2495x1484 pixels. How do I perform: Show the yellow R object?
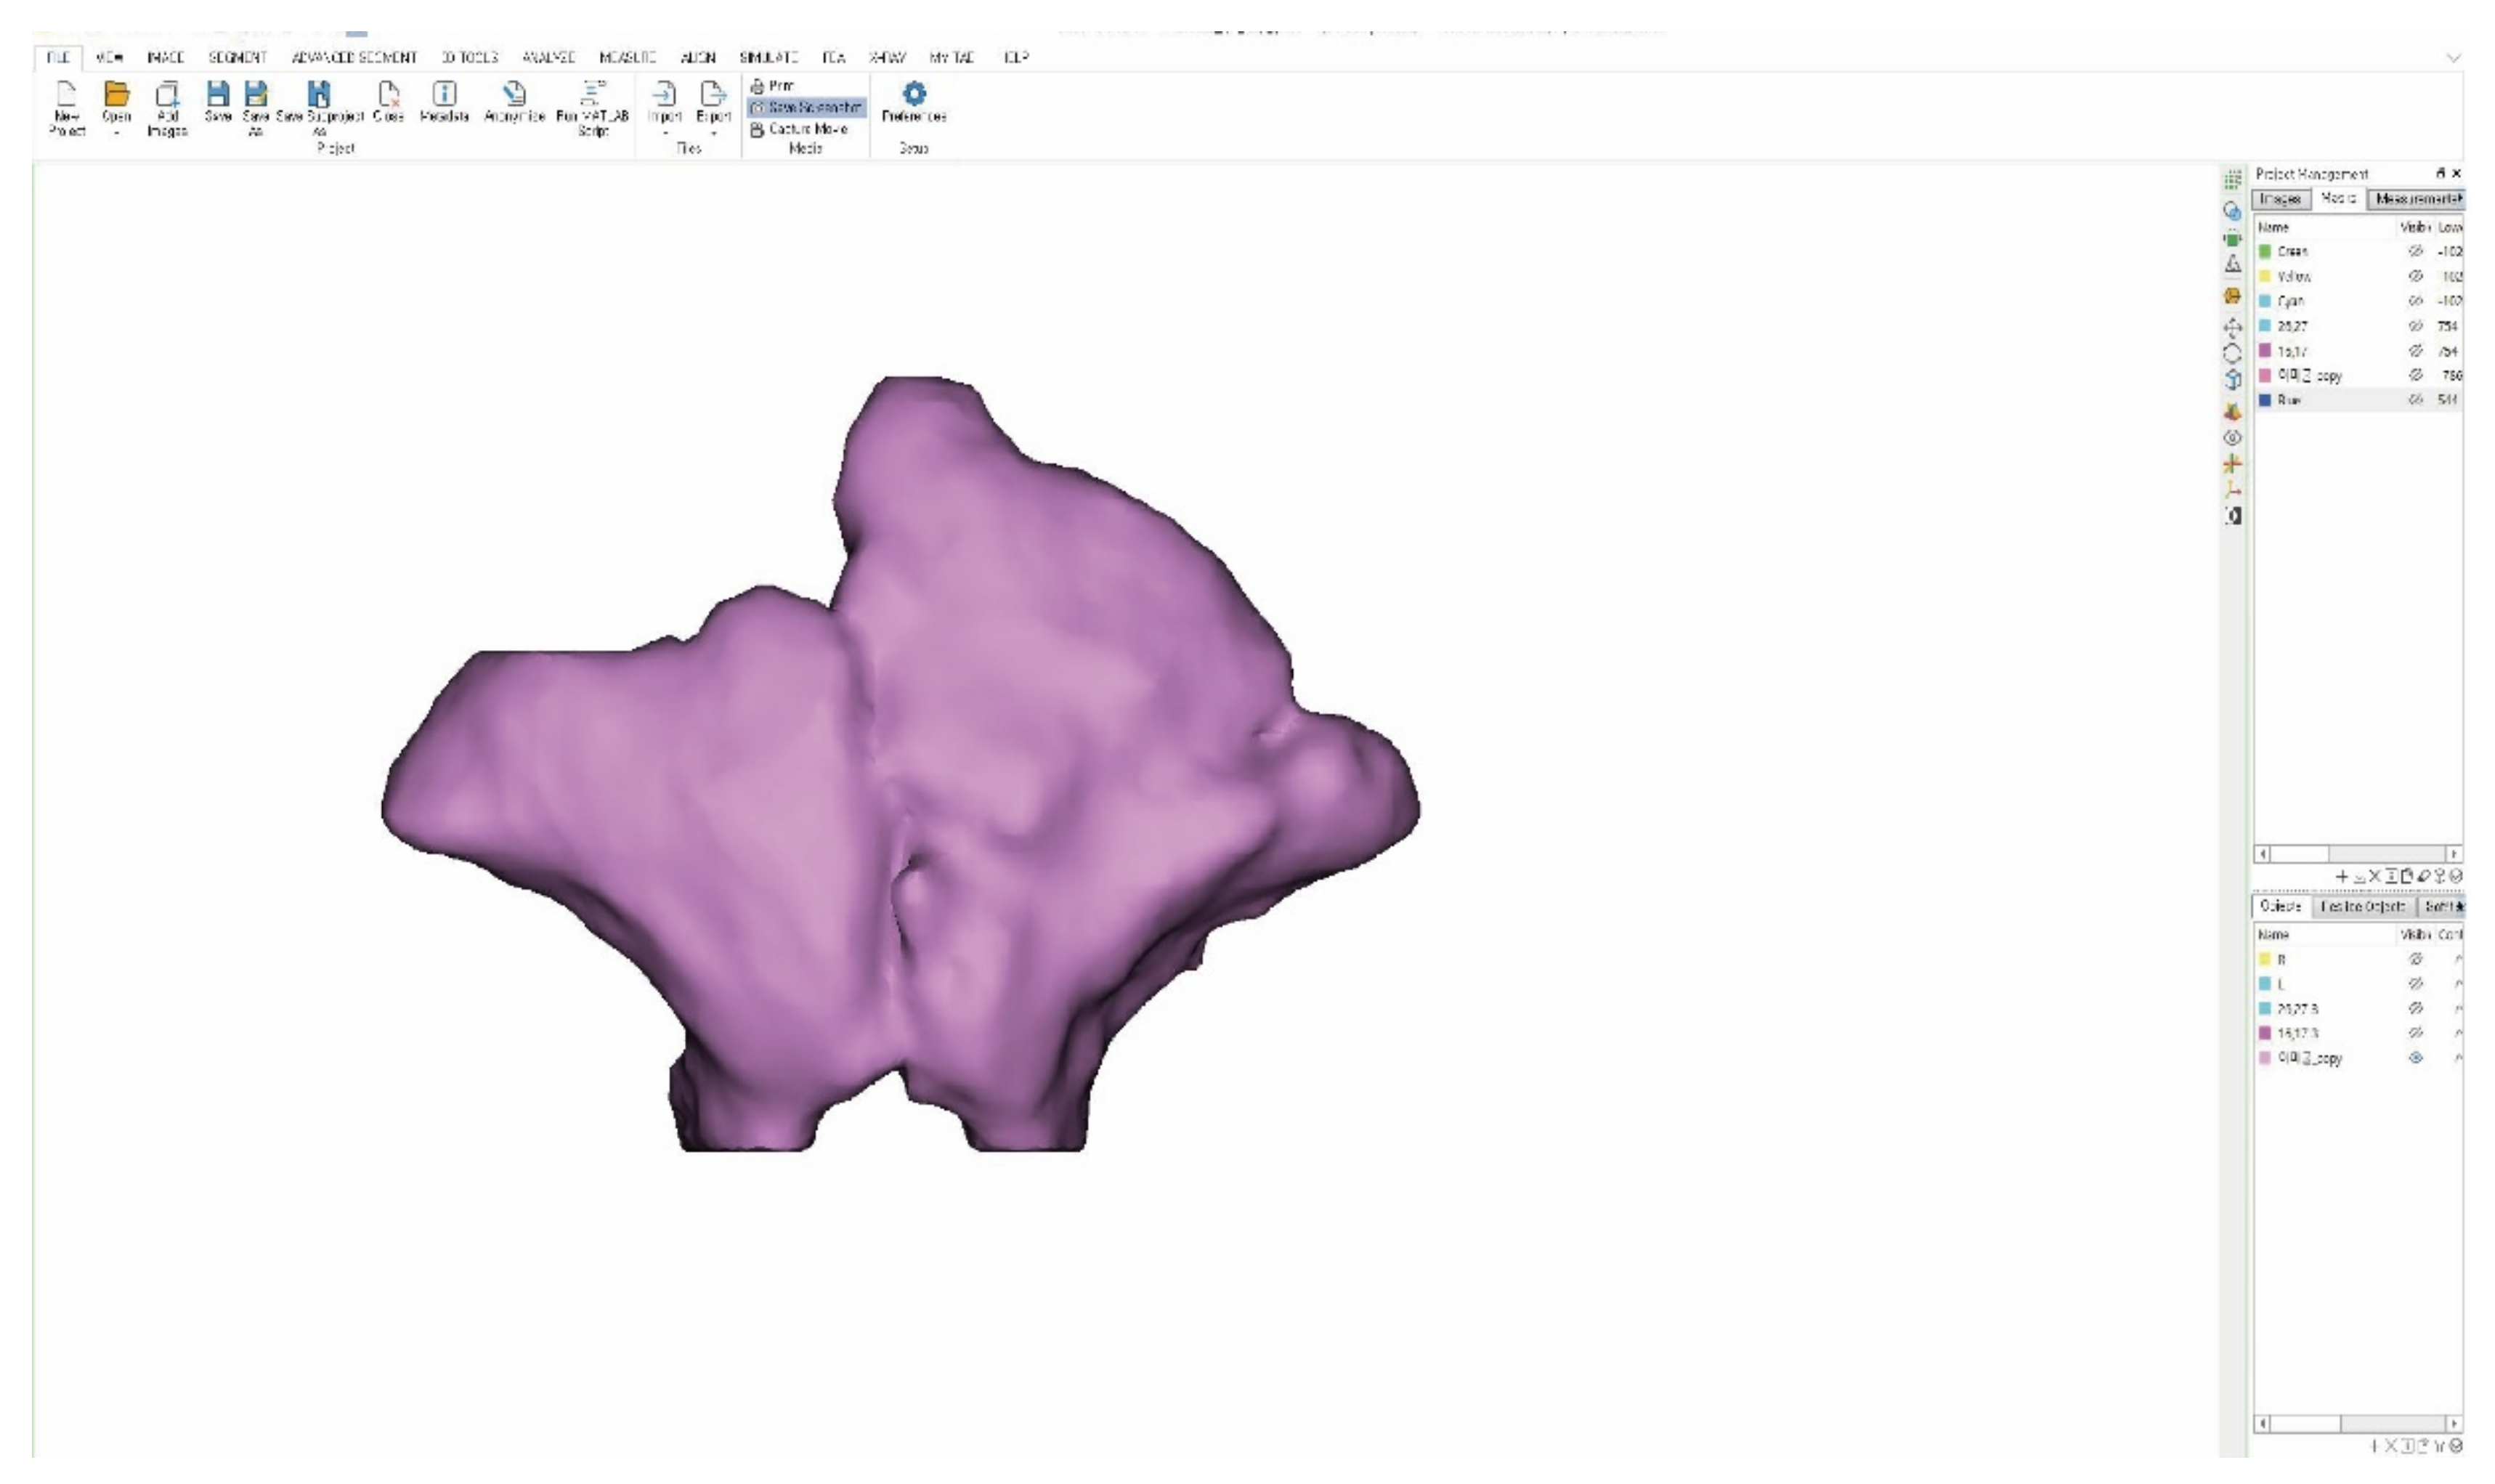coord(2415,959)
